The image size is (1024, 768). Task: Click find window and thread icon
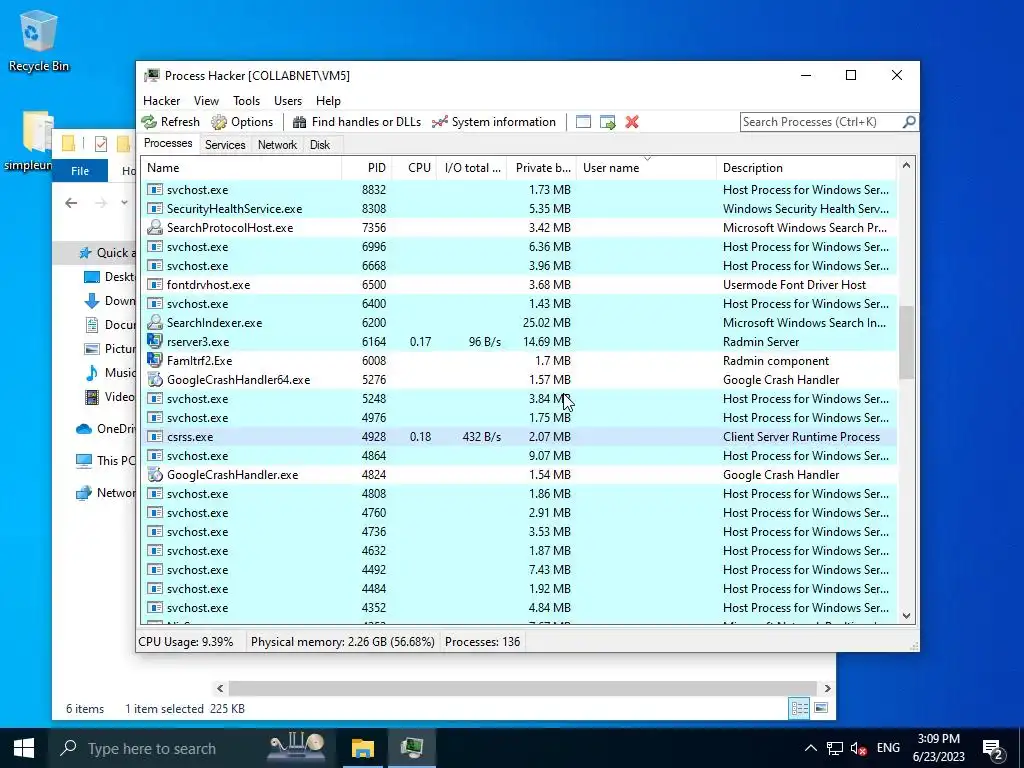click(x=608, y=122)
